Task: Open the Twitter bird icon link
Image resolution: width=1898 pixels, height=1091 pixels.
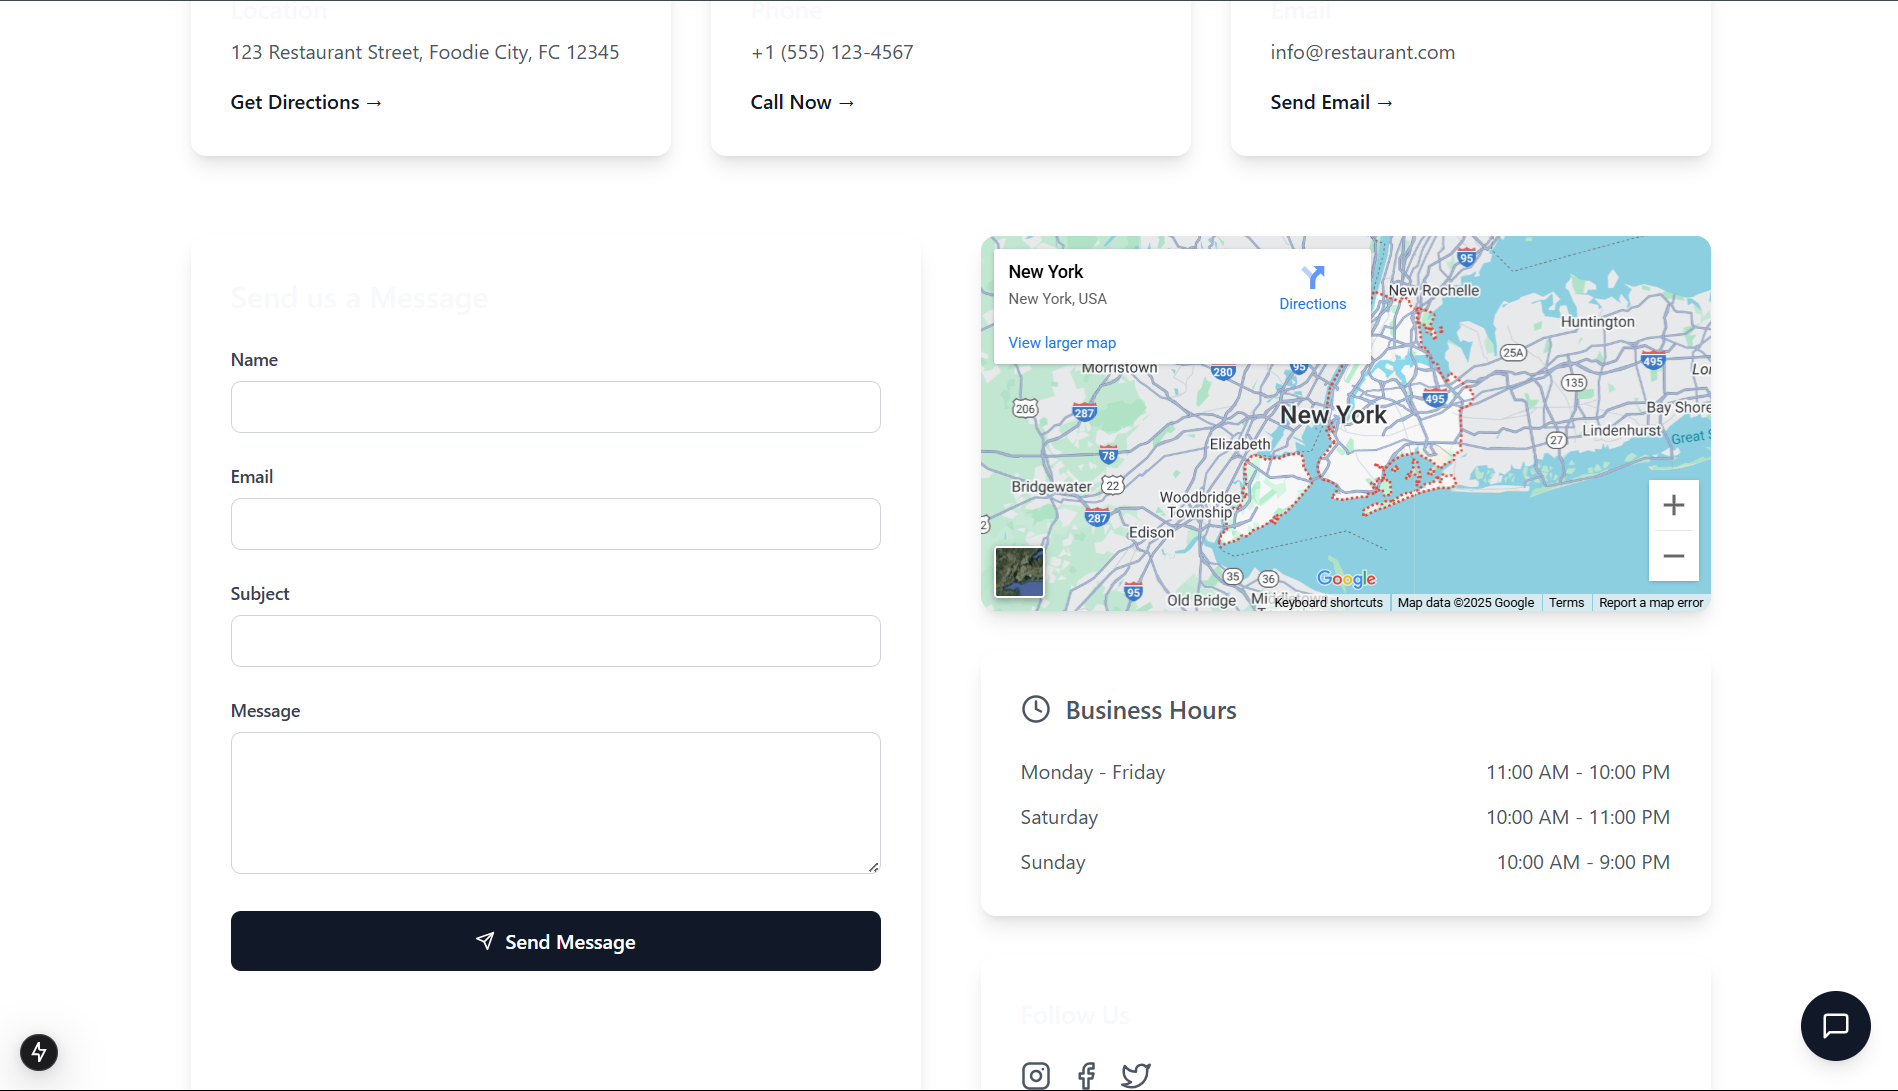Action: pos(1136,1075)
